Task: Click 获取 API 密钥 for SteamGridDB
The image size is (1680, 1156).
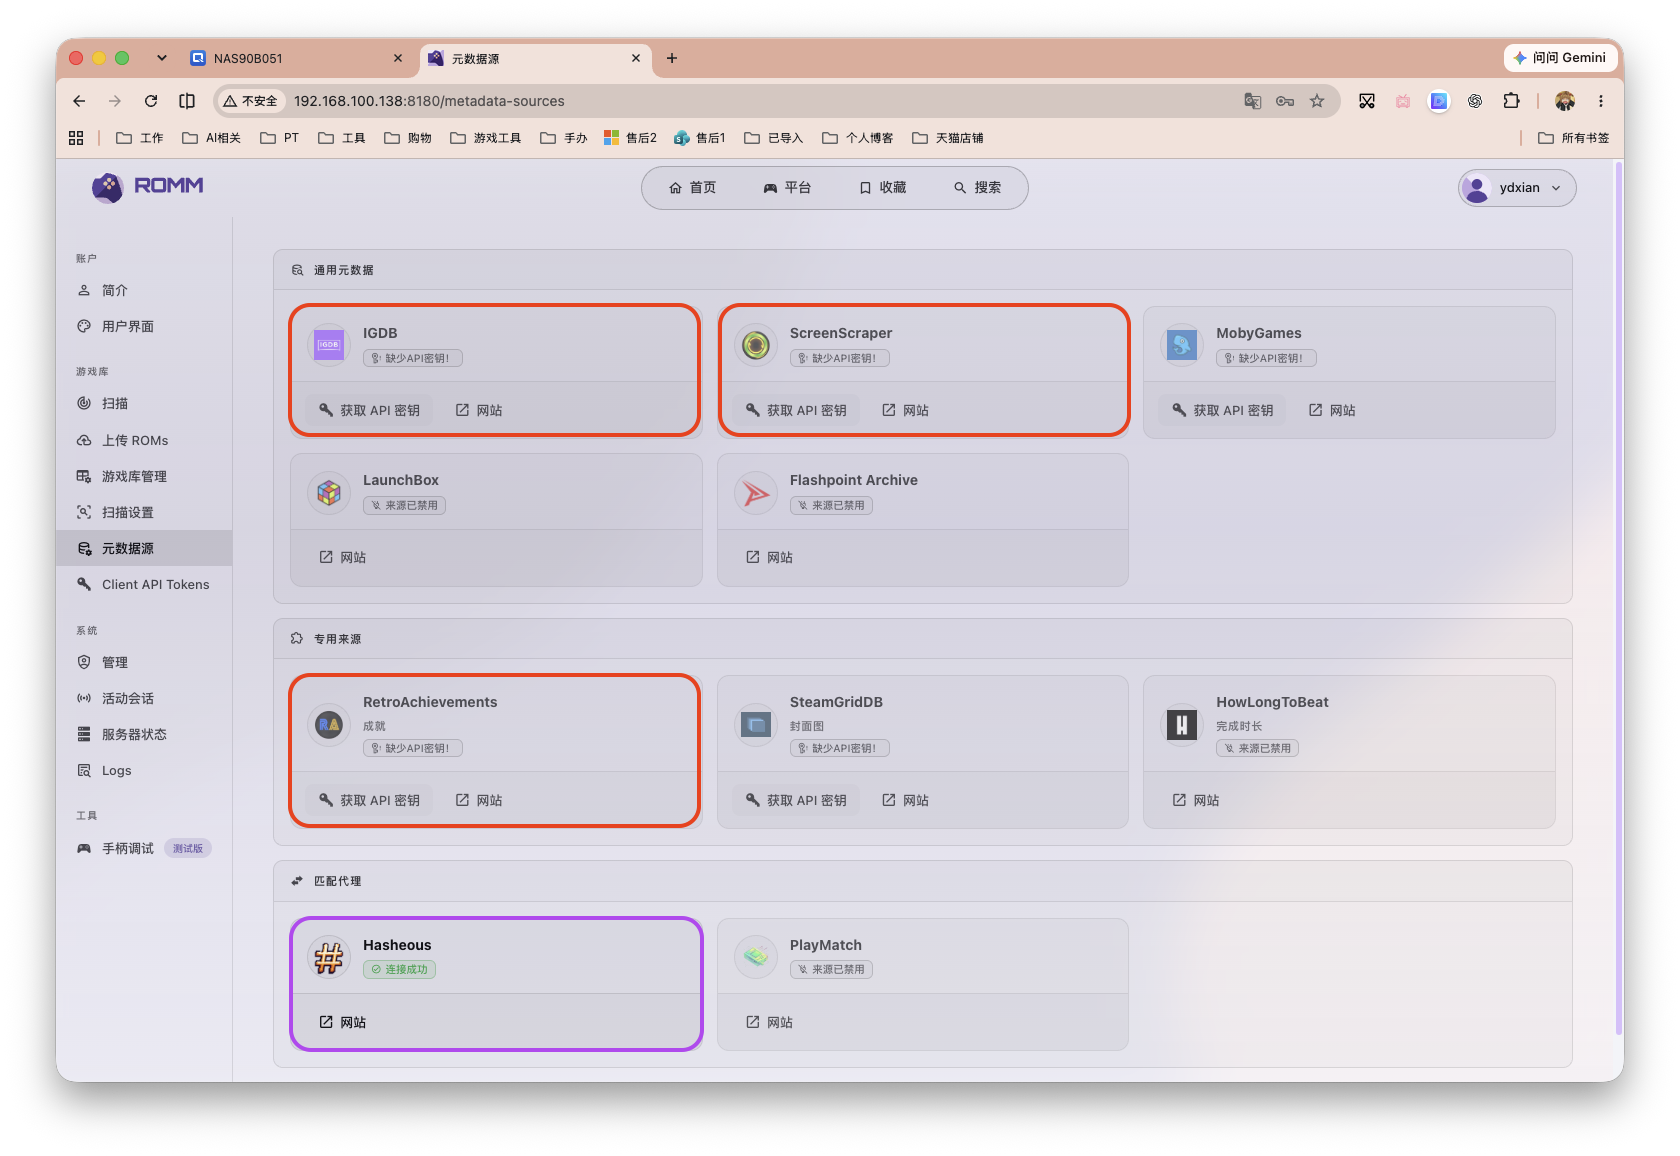Action: click(796, 800)
